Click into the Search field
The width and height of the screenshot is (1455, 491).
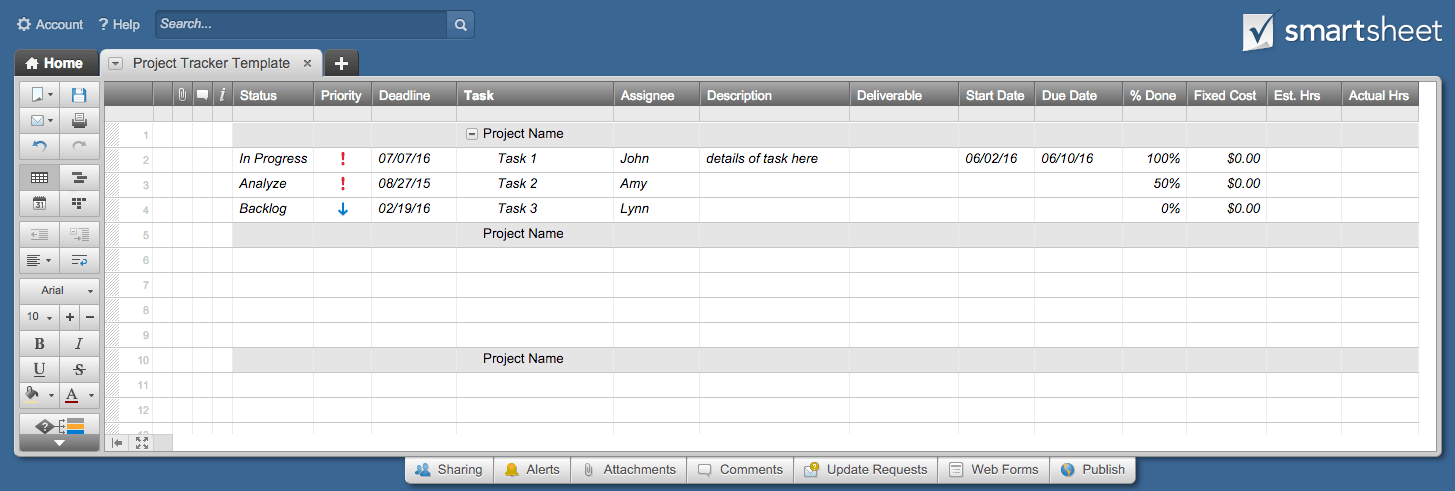pyautogui.click(x=300, y=24)
